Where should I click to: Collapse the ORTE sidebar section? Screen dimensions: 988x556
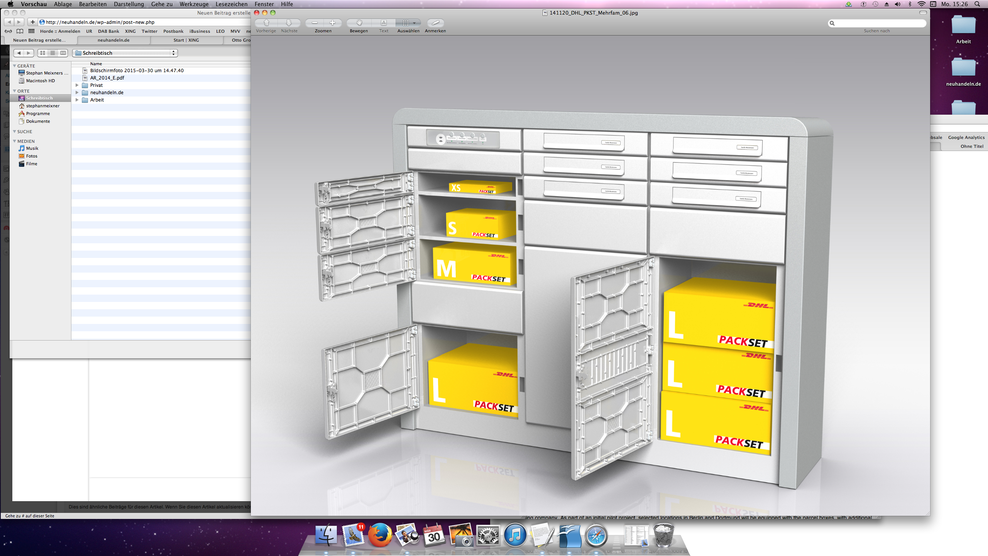pyautogui.click(x=14, y=91)
